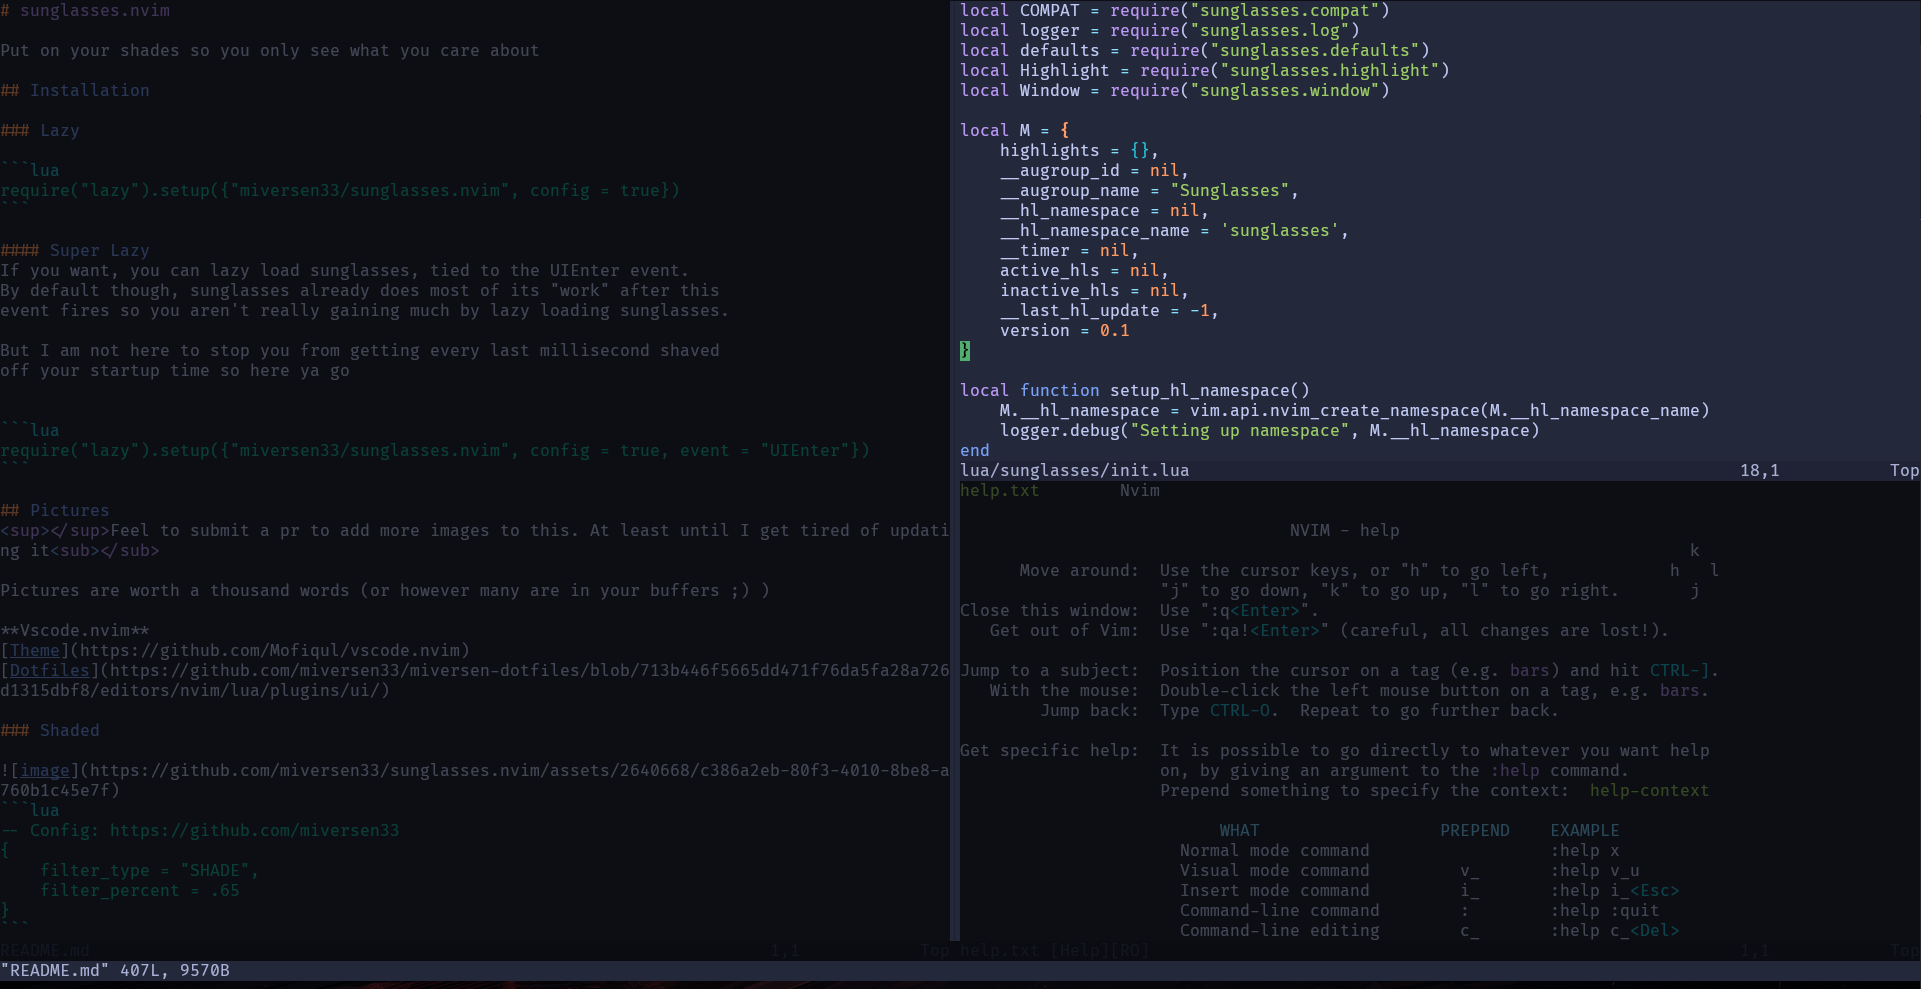Click the '# sunglasses.nvim' heading
This screenshot has height=989, width=1921.
pos(85,10)
